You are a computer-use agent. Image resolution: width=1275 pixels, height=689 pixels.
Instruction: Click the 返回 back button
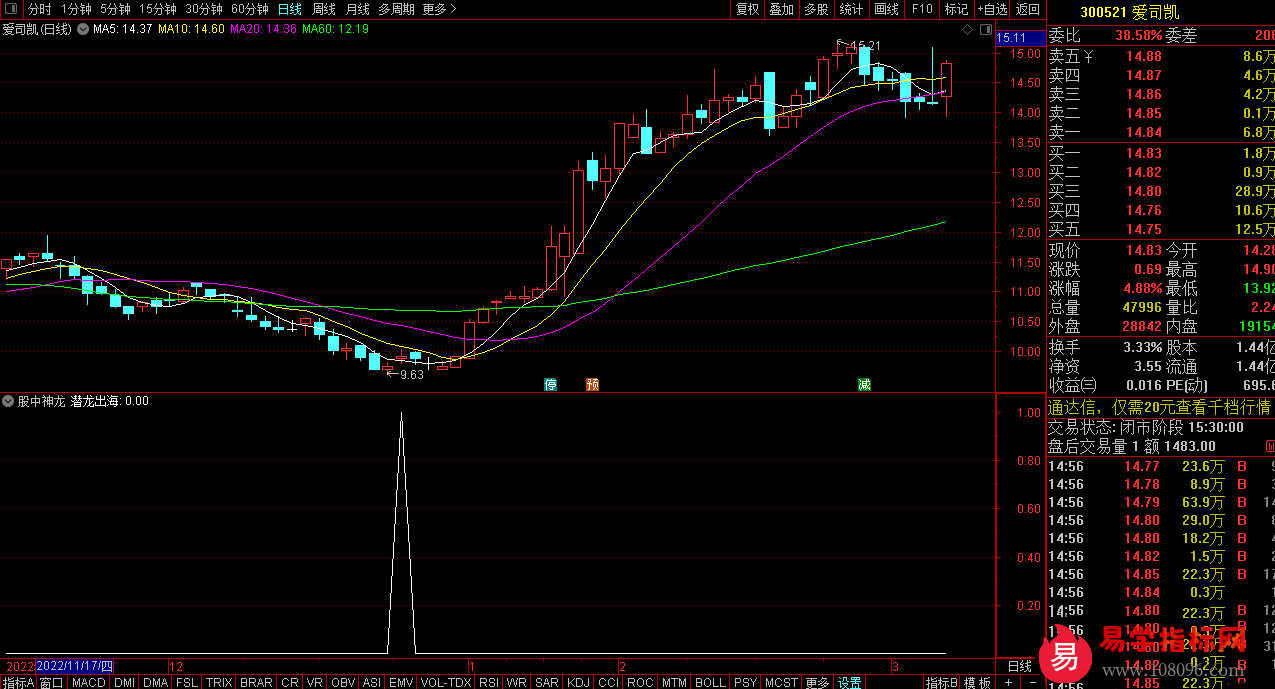coord(1028,9)
